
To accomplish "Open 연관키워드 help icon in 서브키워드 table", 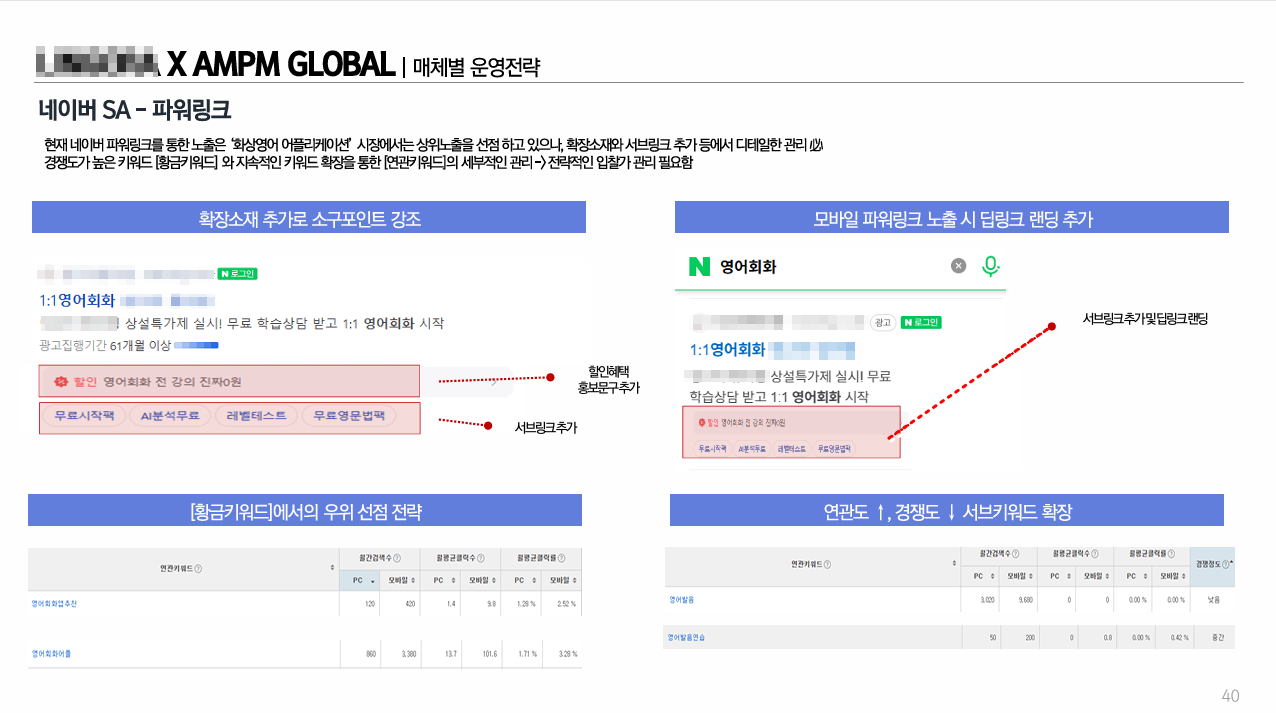I will coord(827,564).
